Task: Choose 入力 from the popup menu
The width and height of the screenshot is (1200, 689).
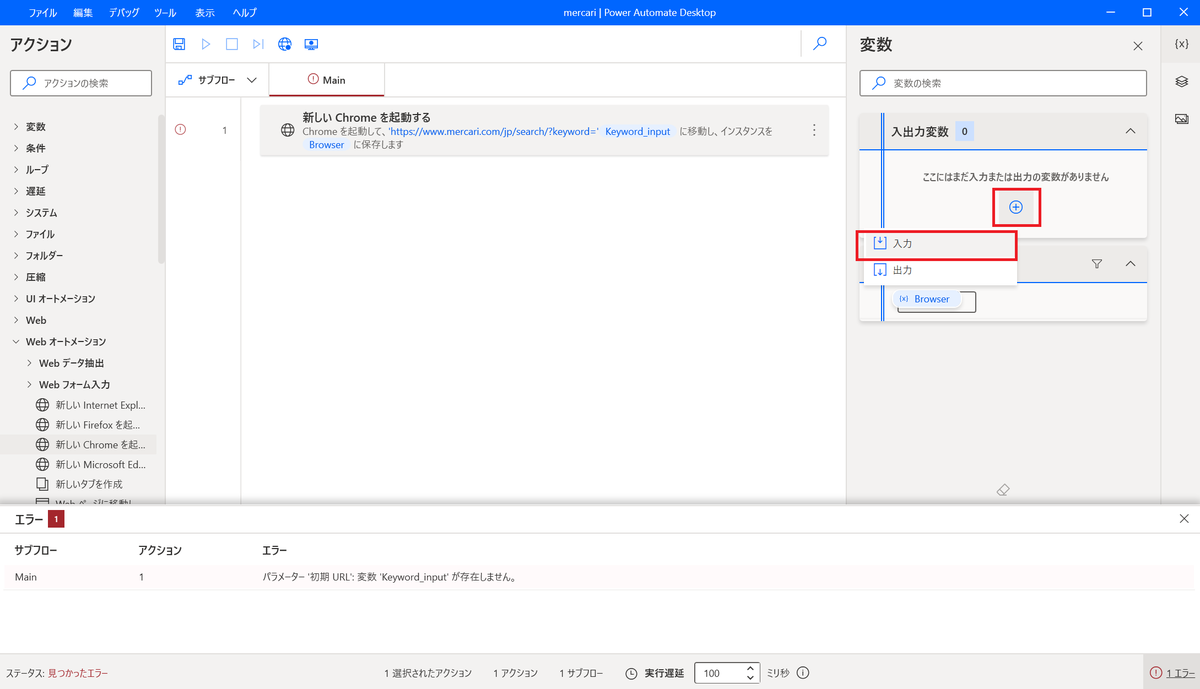Action: 940,244
